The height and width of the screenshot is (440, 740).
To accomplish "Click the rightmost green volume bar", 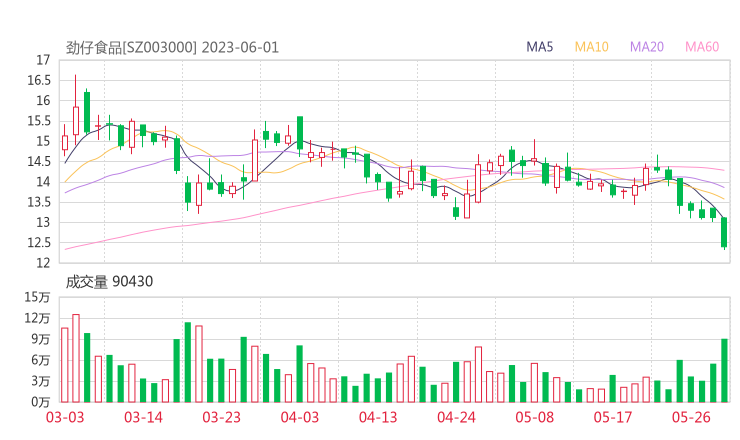I will [724, 371].
